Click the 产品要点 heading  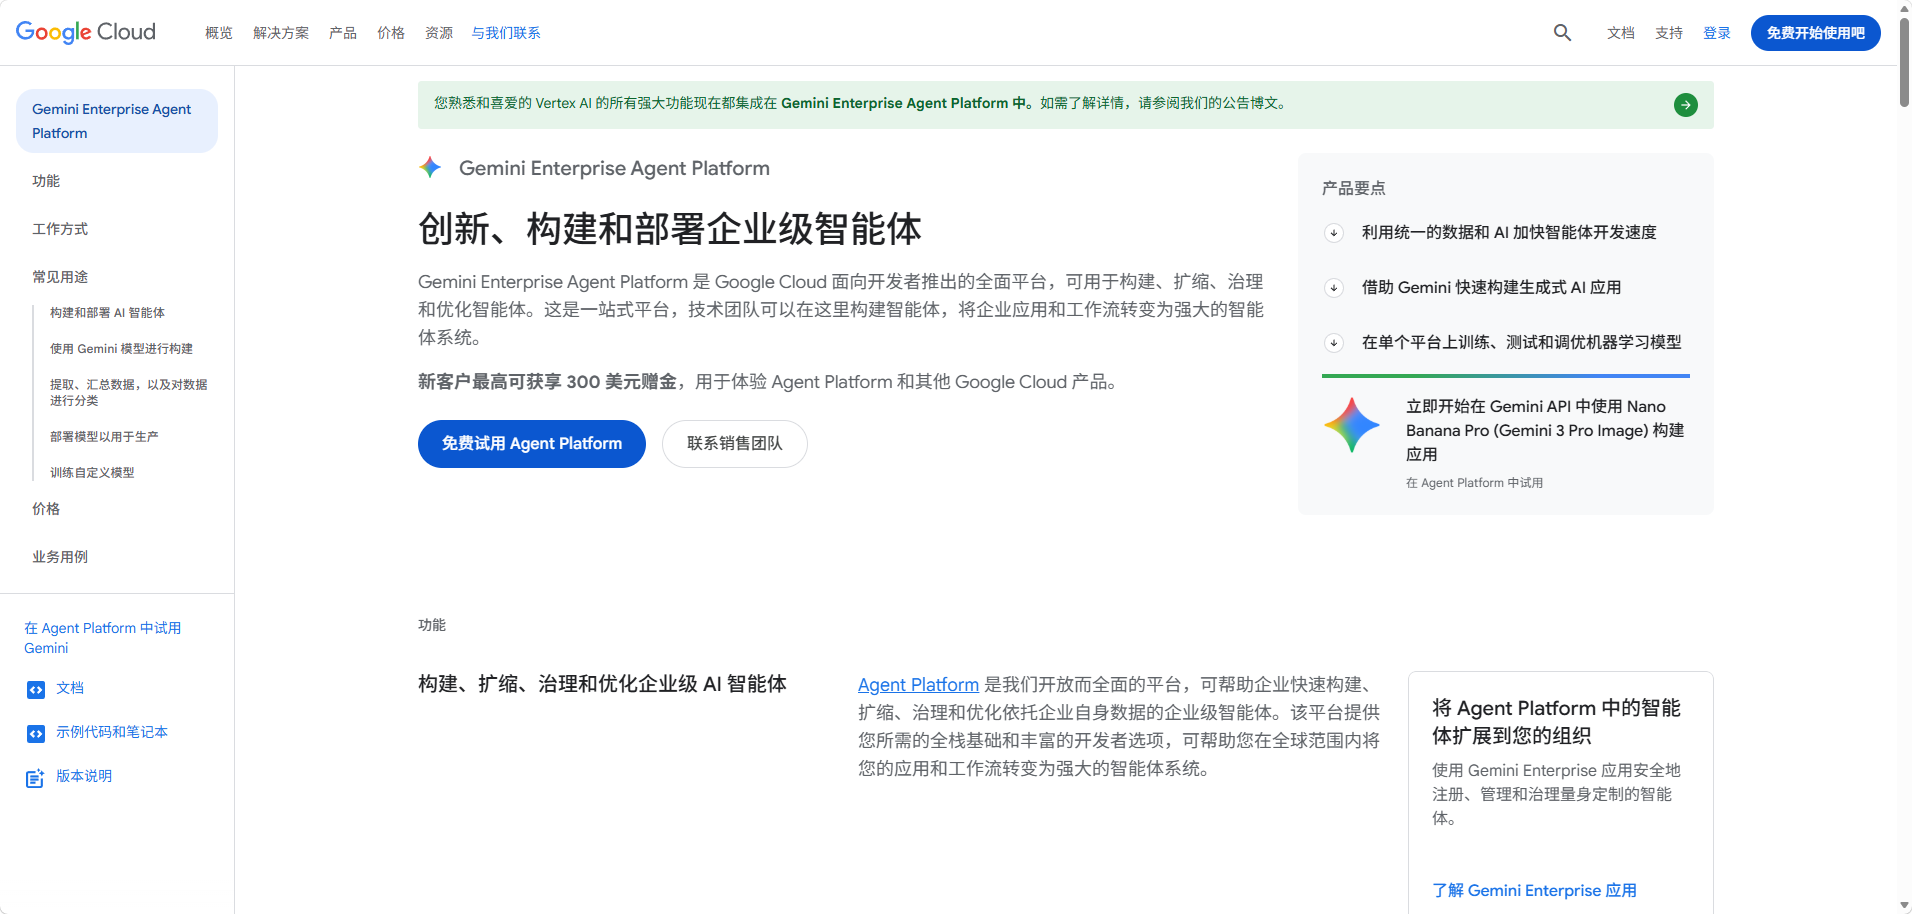coord(1354,188)
